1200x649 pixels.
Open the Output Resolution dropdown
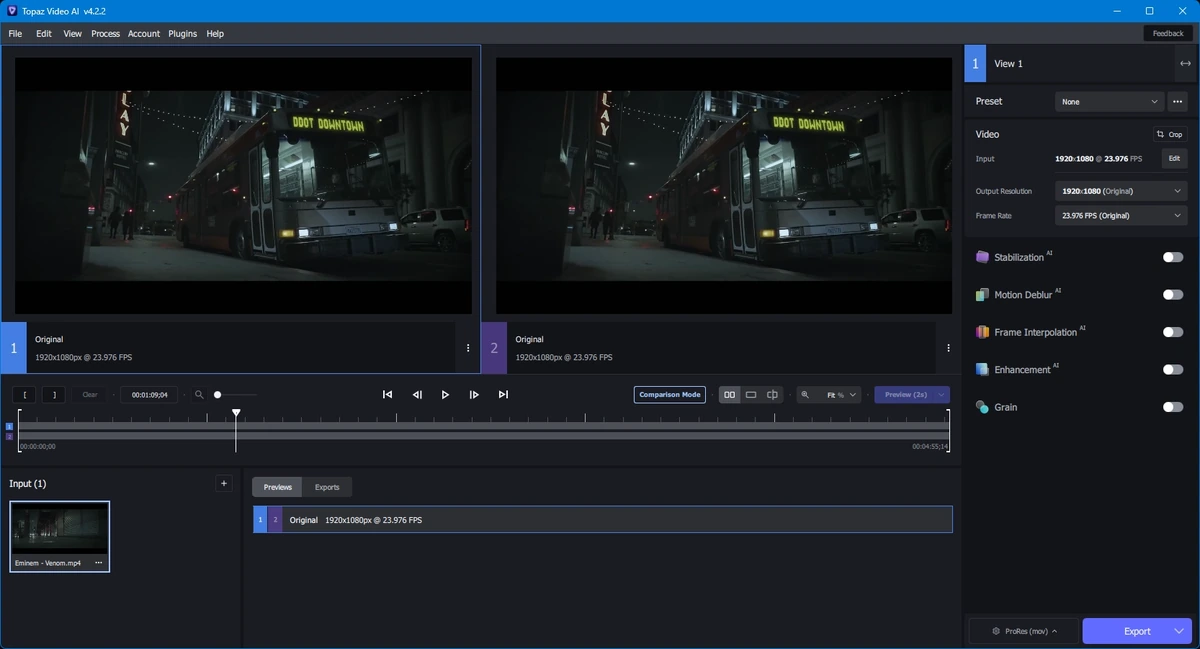pyautogui.click(x=1121, y=191)
